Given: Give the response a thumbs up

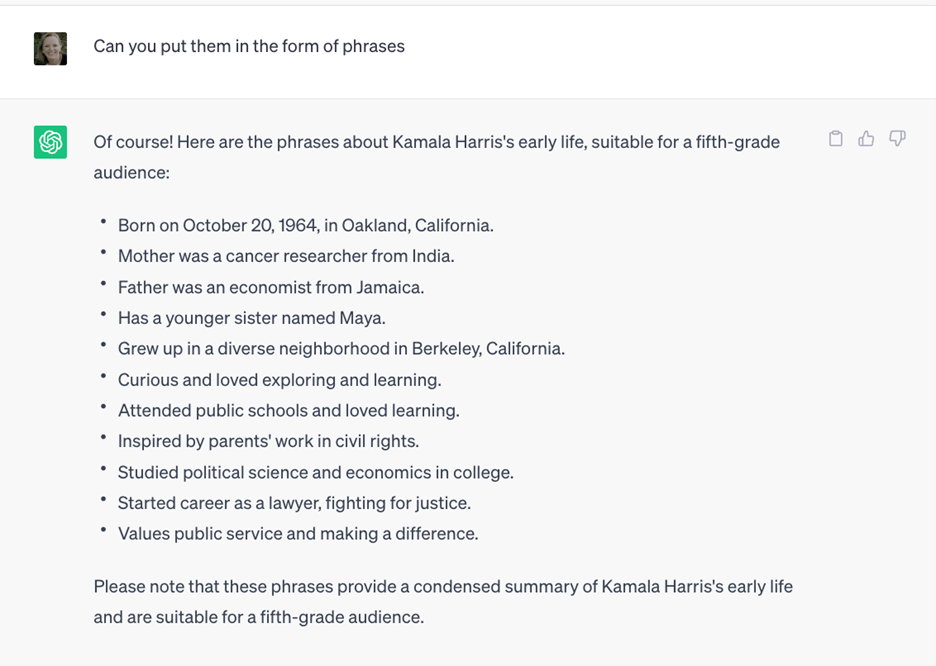Looking at the screenshot, I should click(x=866, y=138).
